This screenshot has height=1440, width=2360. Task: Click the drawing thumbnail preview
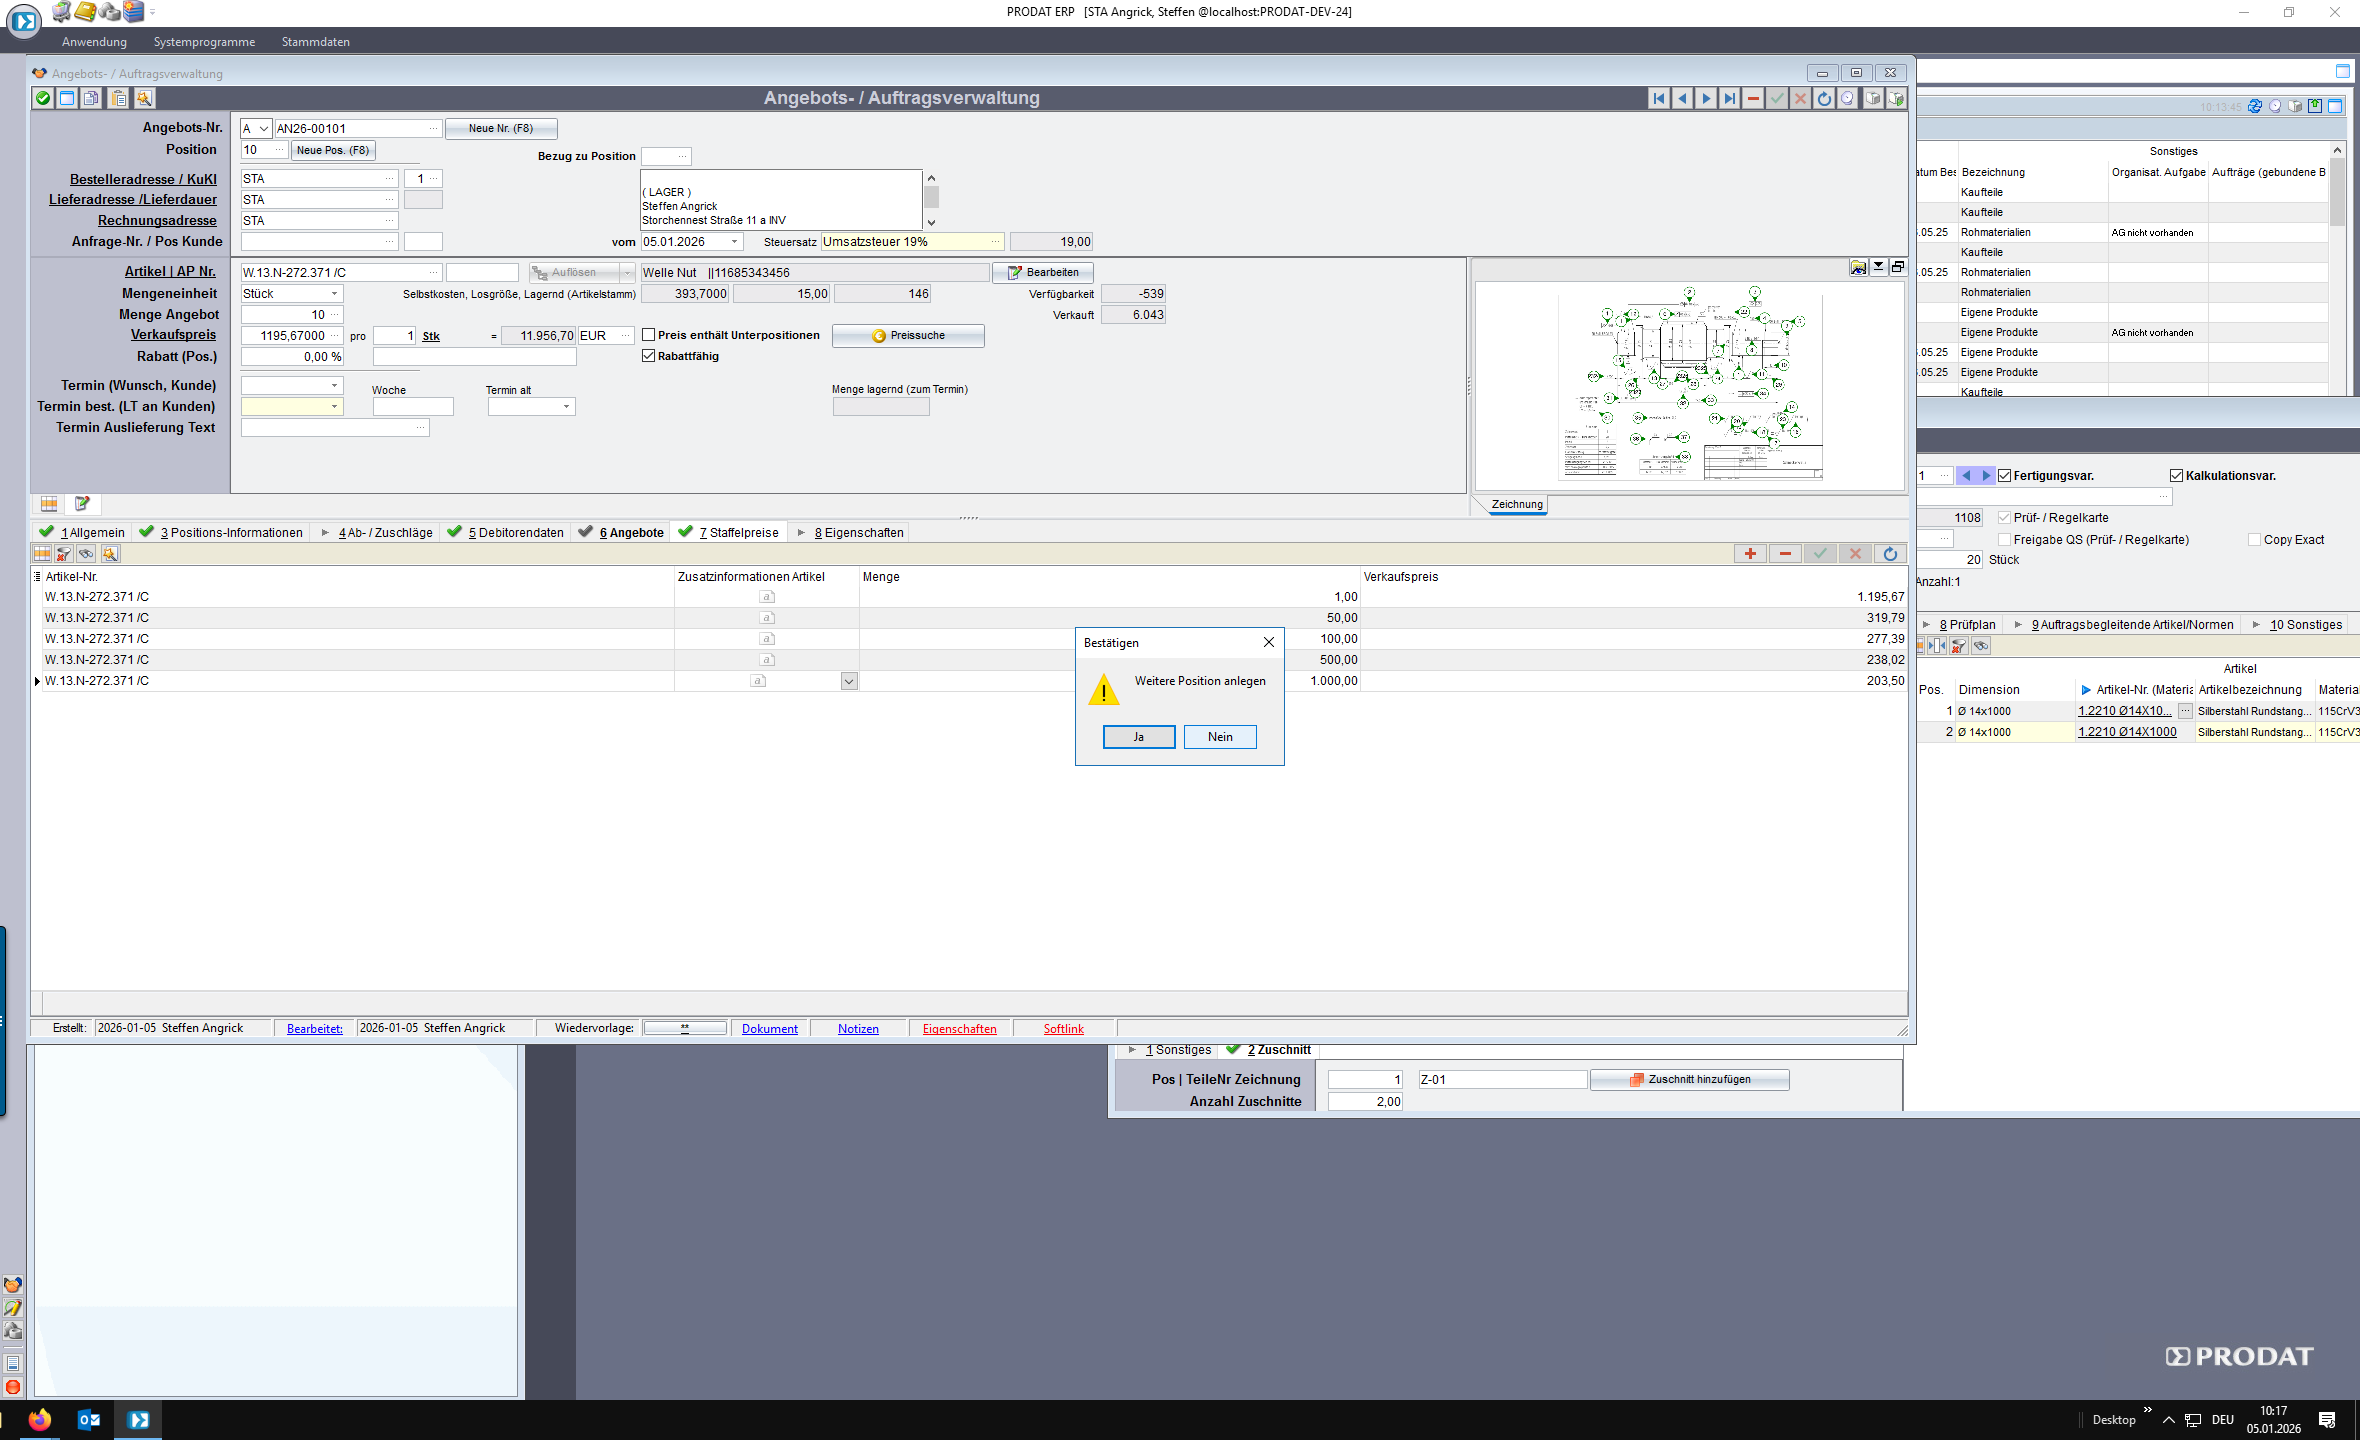(x=1690, y=384)
